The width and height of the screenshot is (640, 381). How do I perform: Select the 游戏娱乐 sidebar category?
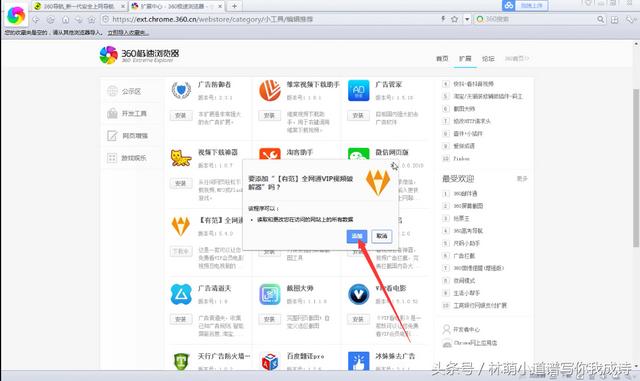[131, 158]
